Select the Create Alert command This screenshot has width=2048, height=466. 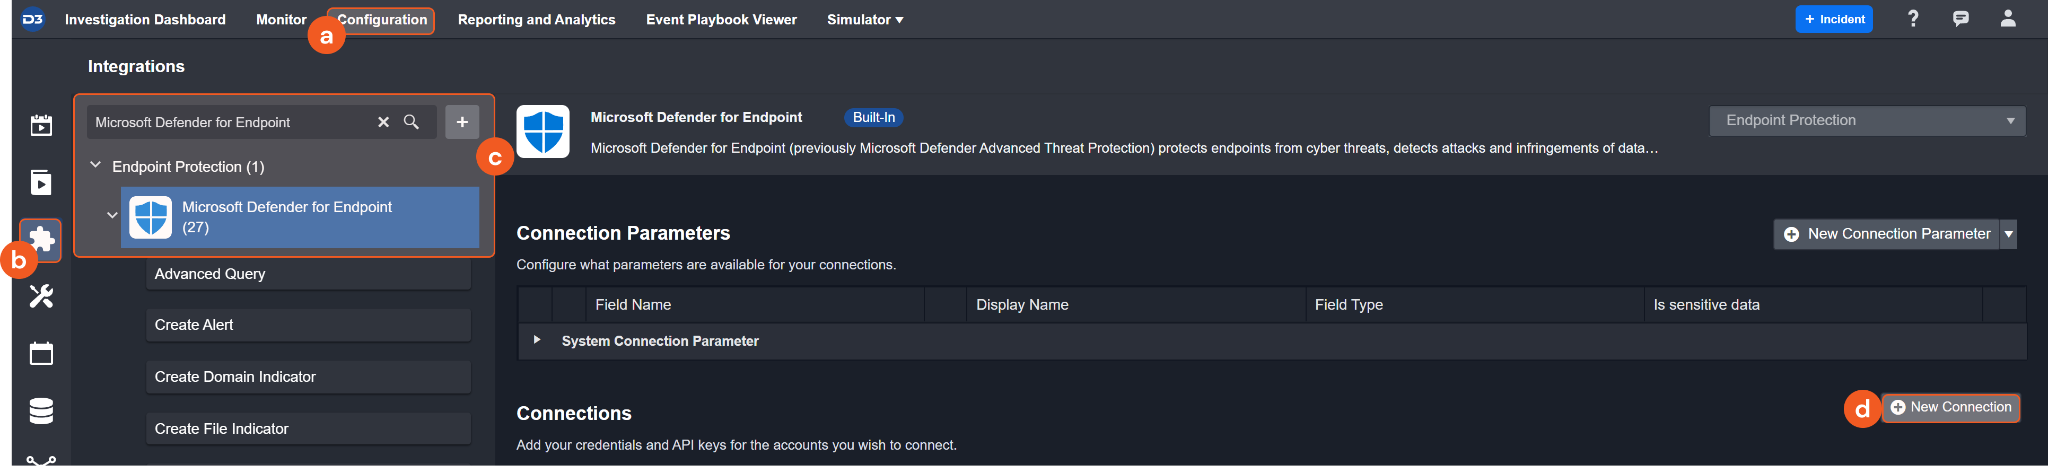coord(308,325)
